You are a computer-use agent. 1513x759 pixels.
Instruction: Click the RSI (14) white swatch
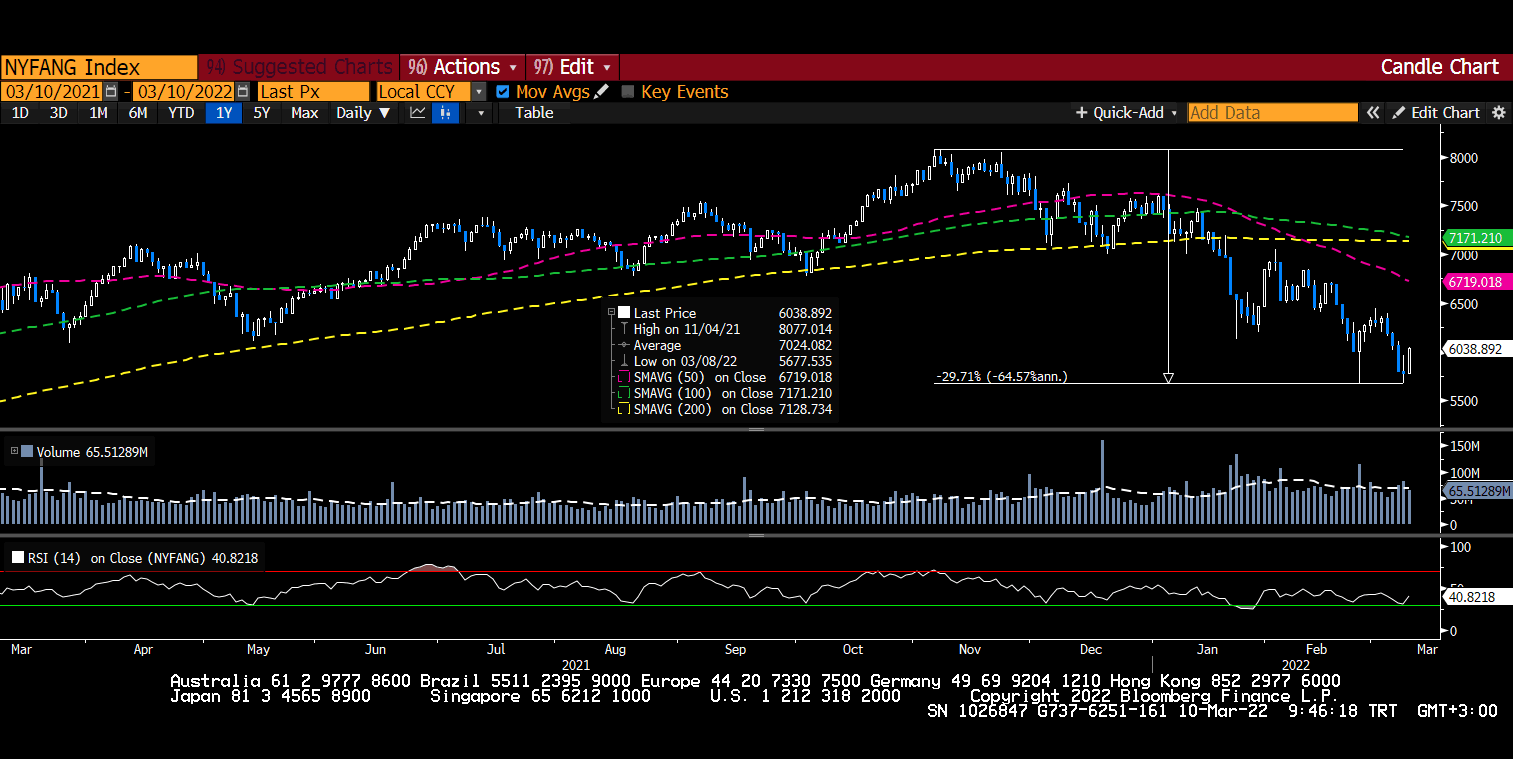[x=19, y=558]
